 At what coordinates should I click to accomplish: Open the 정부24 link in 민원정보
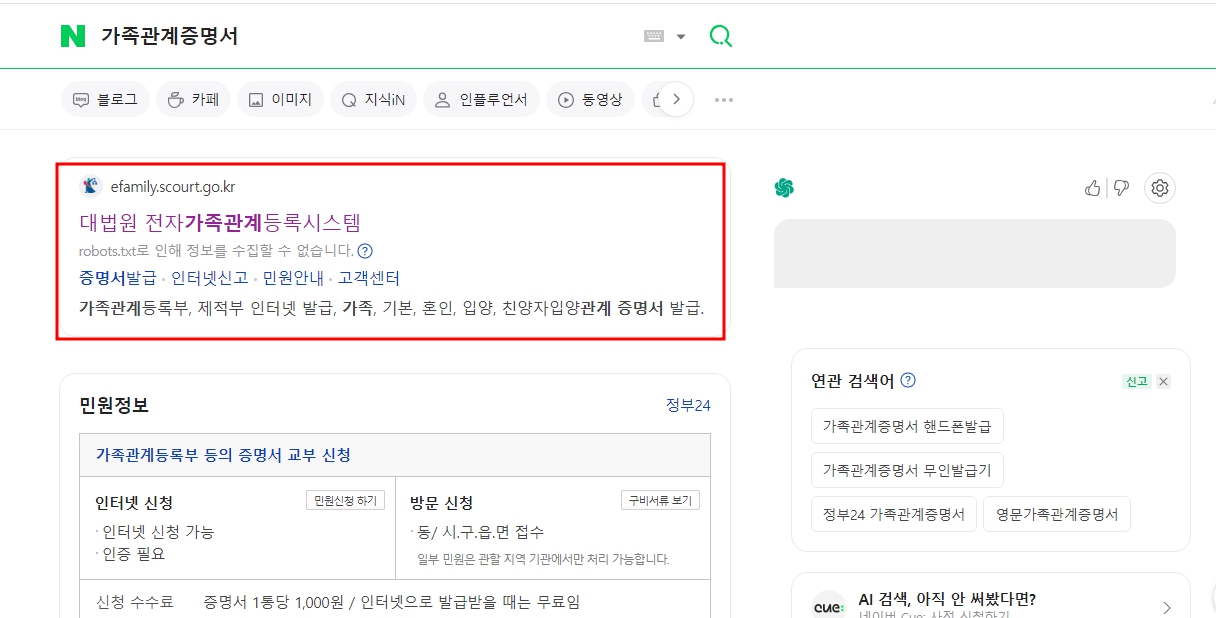[688, 405]
